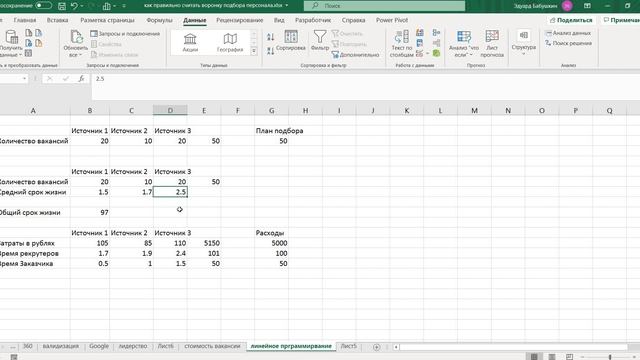Click cell with value 5150

(204, 243)
